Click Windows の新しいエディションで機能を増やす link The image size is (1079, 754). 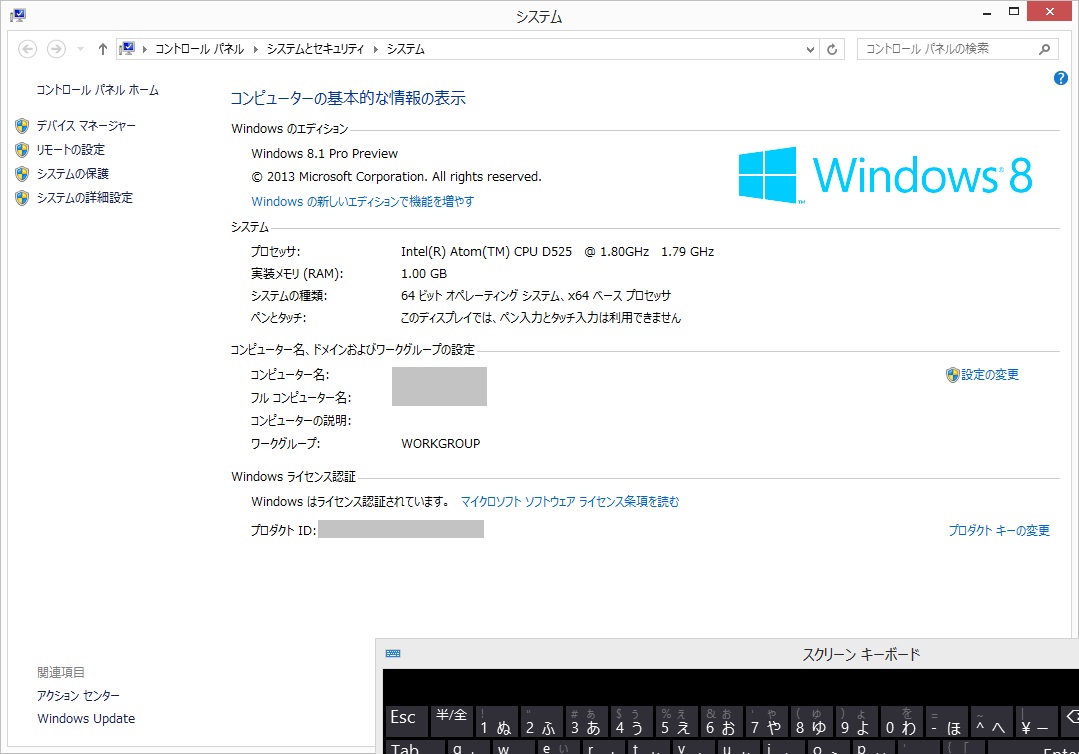click(363, 202)
